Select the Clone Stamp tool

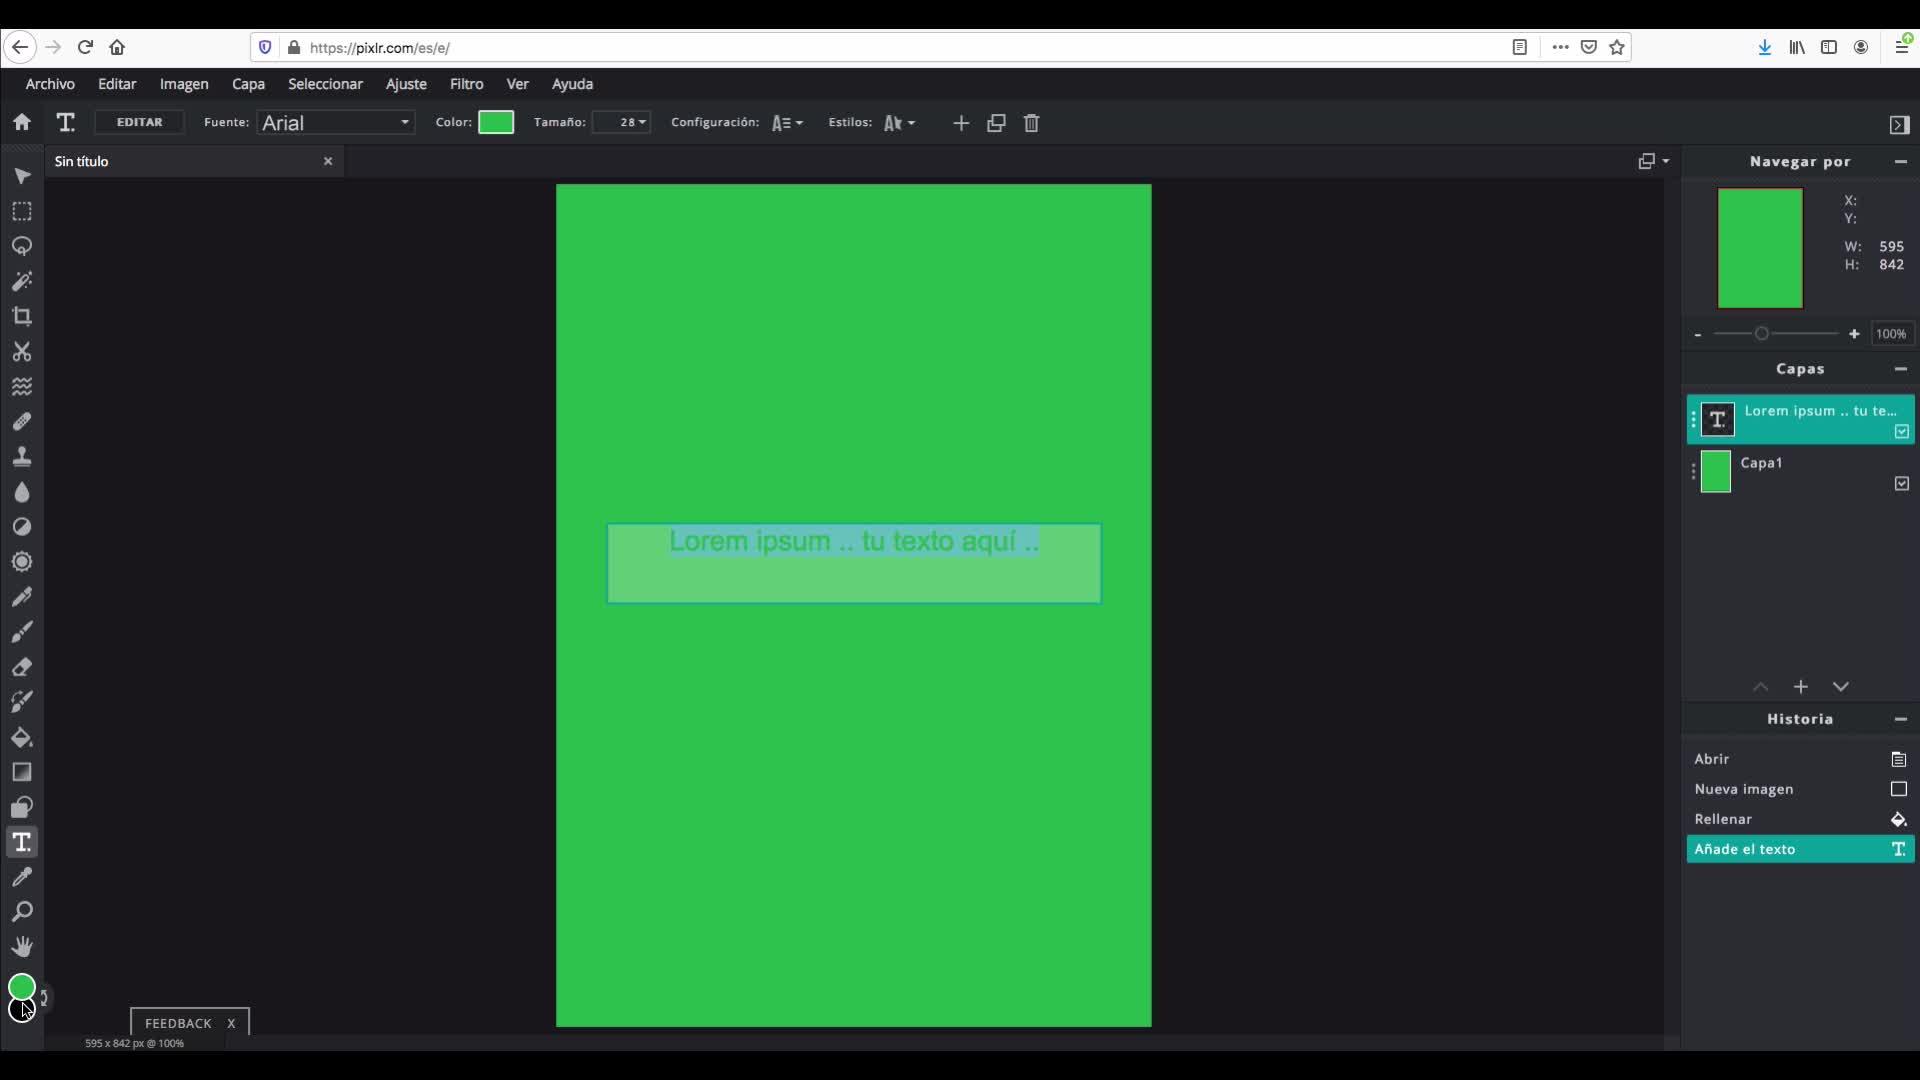tap(22, 456)
